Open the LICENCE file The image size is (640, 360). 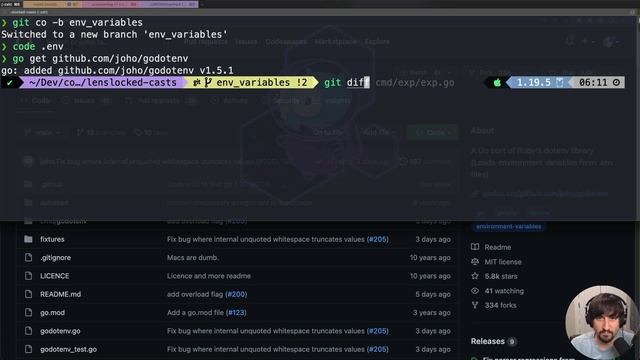click(x=55, y=276)
